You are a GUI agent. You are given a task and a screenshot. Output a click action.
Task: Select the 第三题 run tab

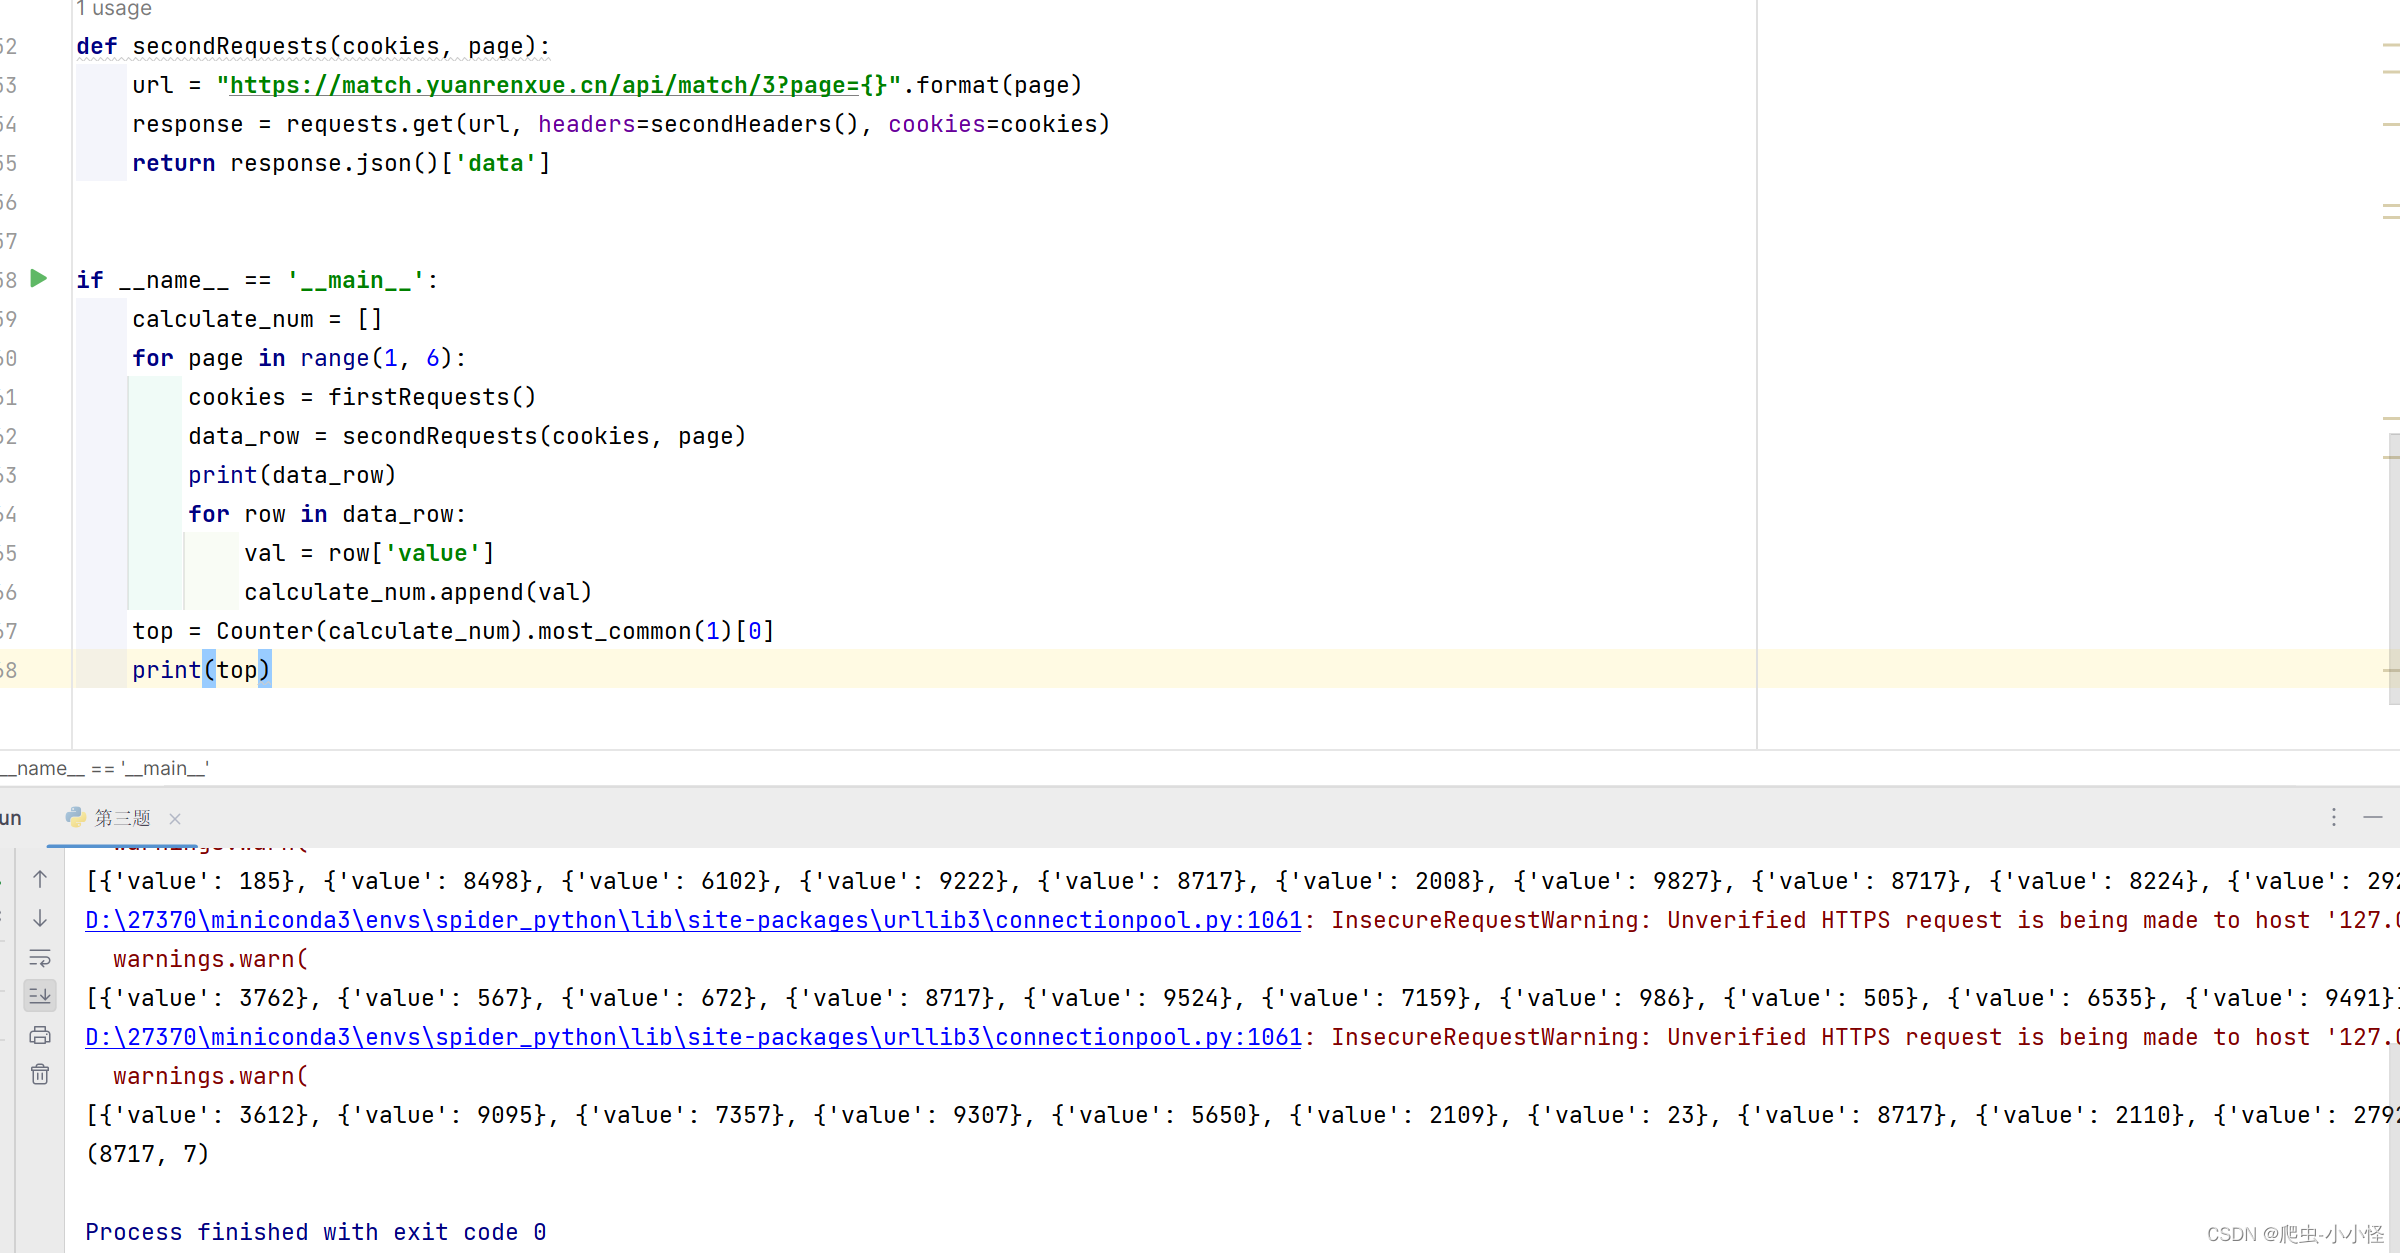122,818
